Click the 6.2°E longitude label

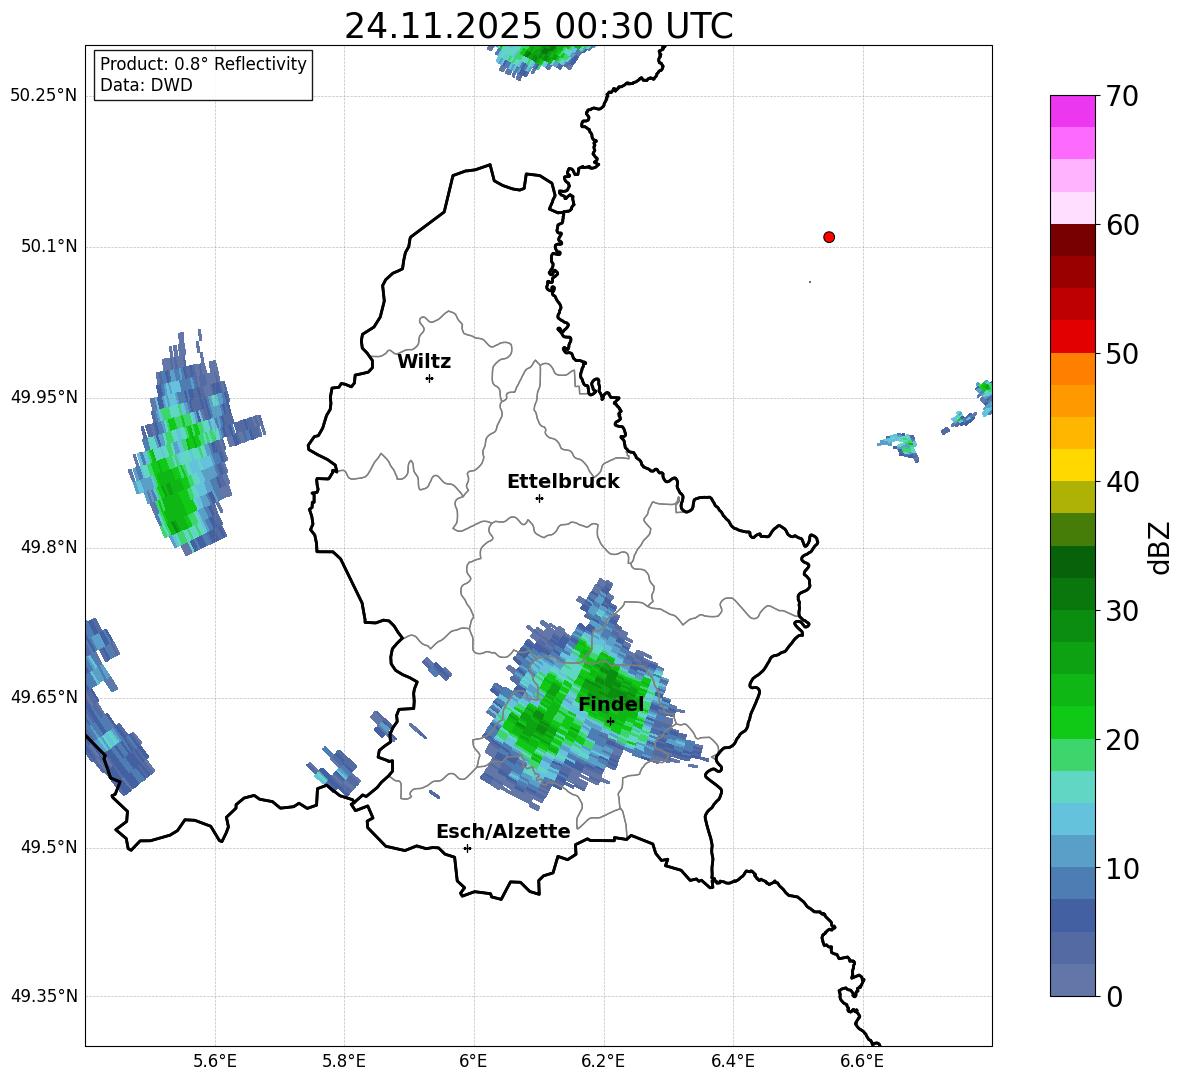[603, 1061]
